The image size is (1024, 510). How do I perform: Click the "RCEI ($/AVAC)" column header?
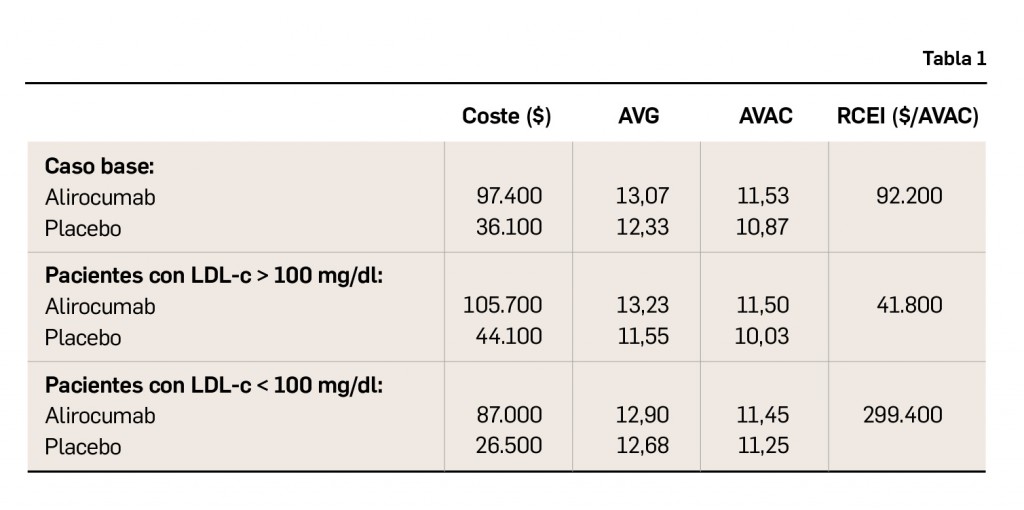pyautogui.click(x=907, y=116)
